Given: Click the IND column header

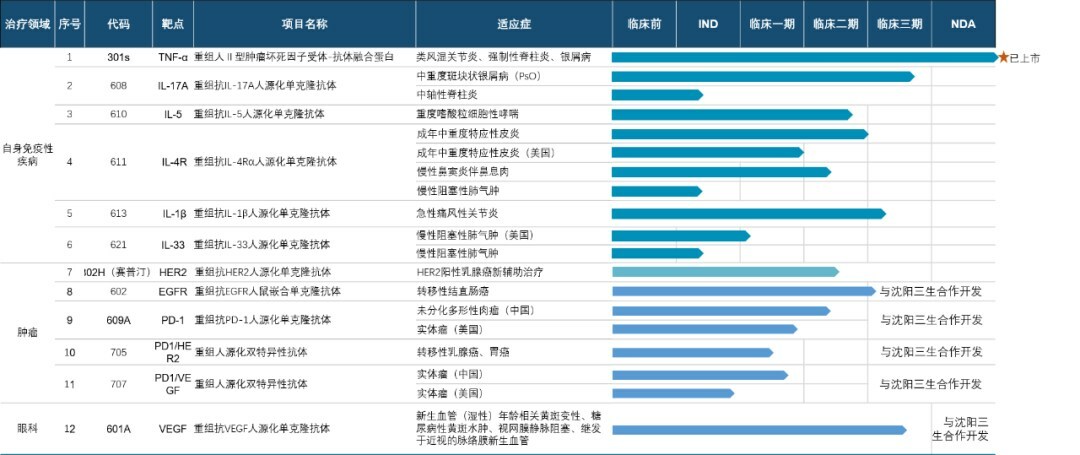Looking at the screenshot, I should point(707,23).
